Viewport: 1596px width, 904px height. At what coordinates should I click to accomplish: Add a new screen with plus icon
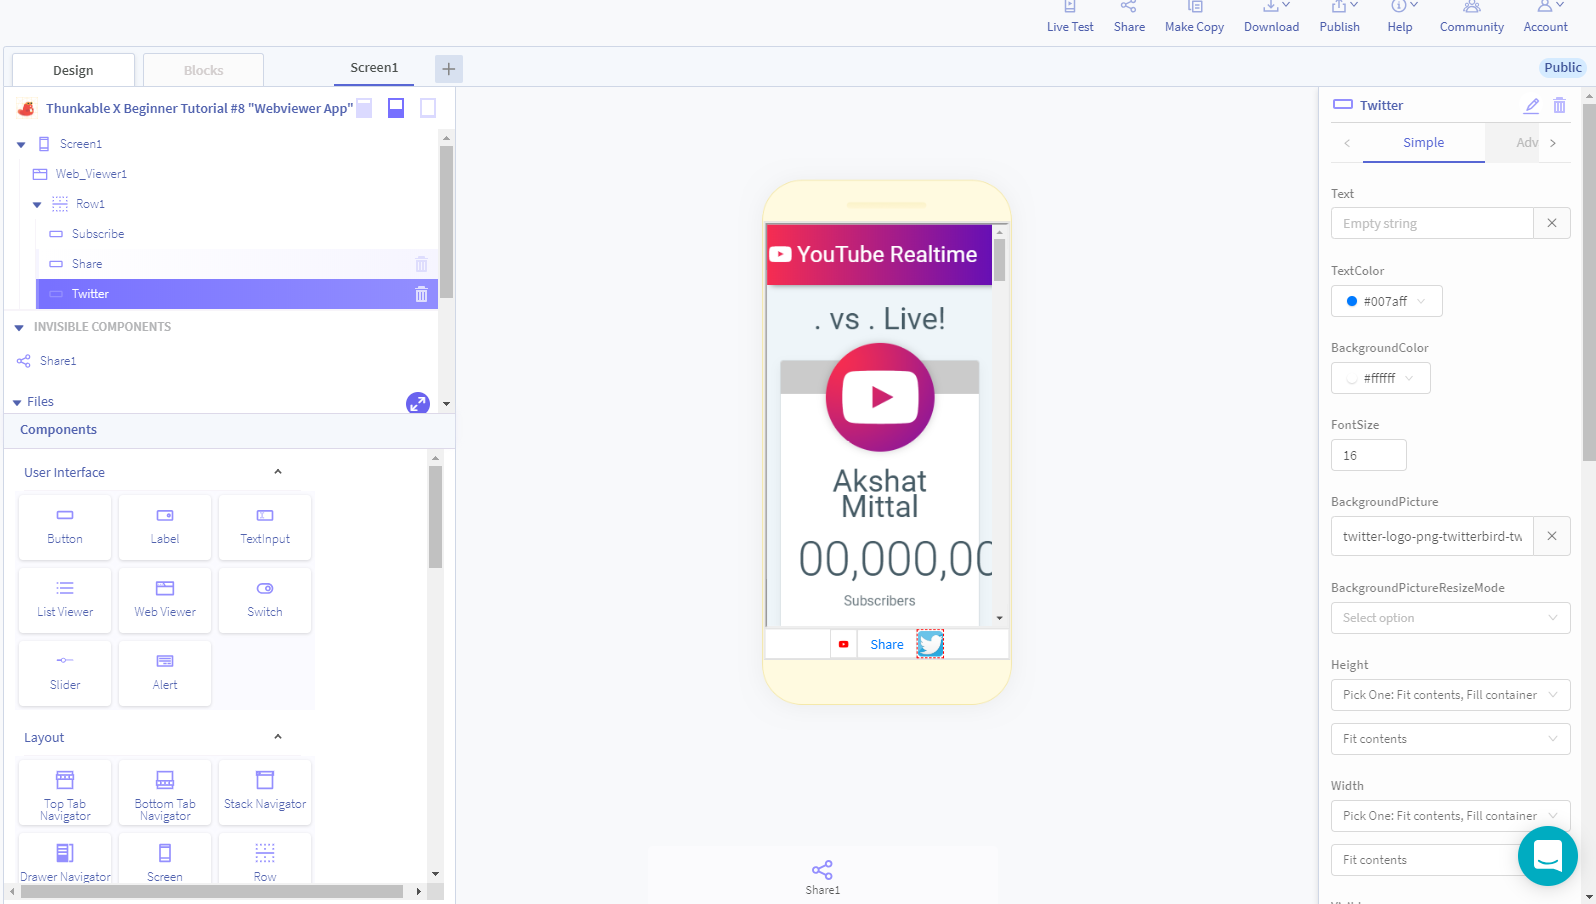449,69
